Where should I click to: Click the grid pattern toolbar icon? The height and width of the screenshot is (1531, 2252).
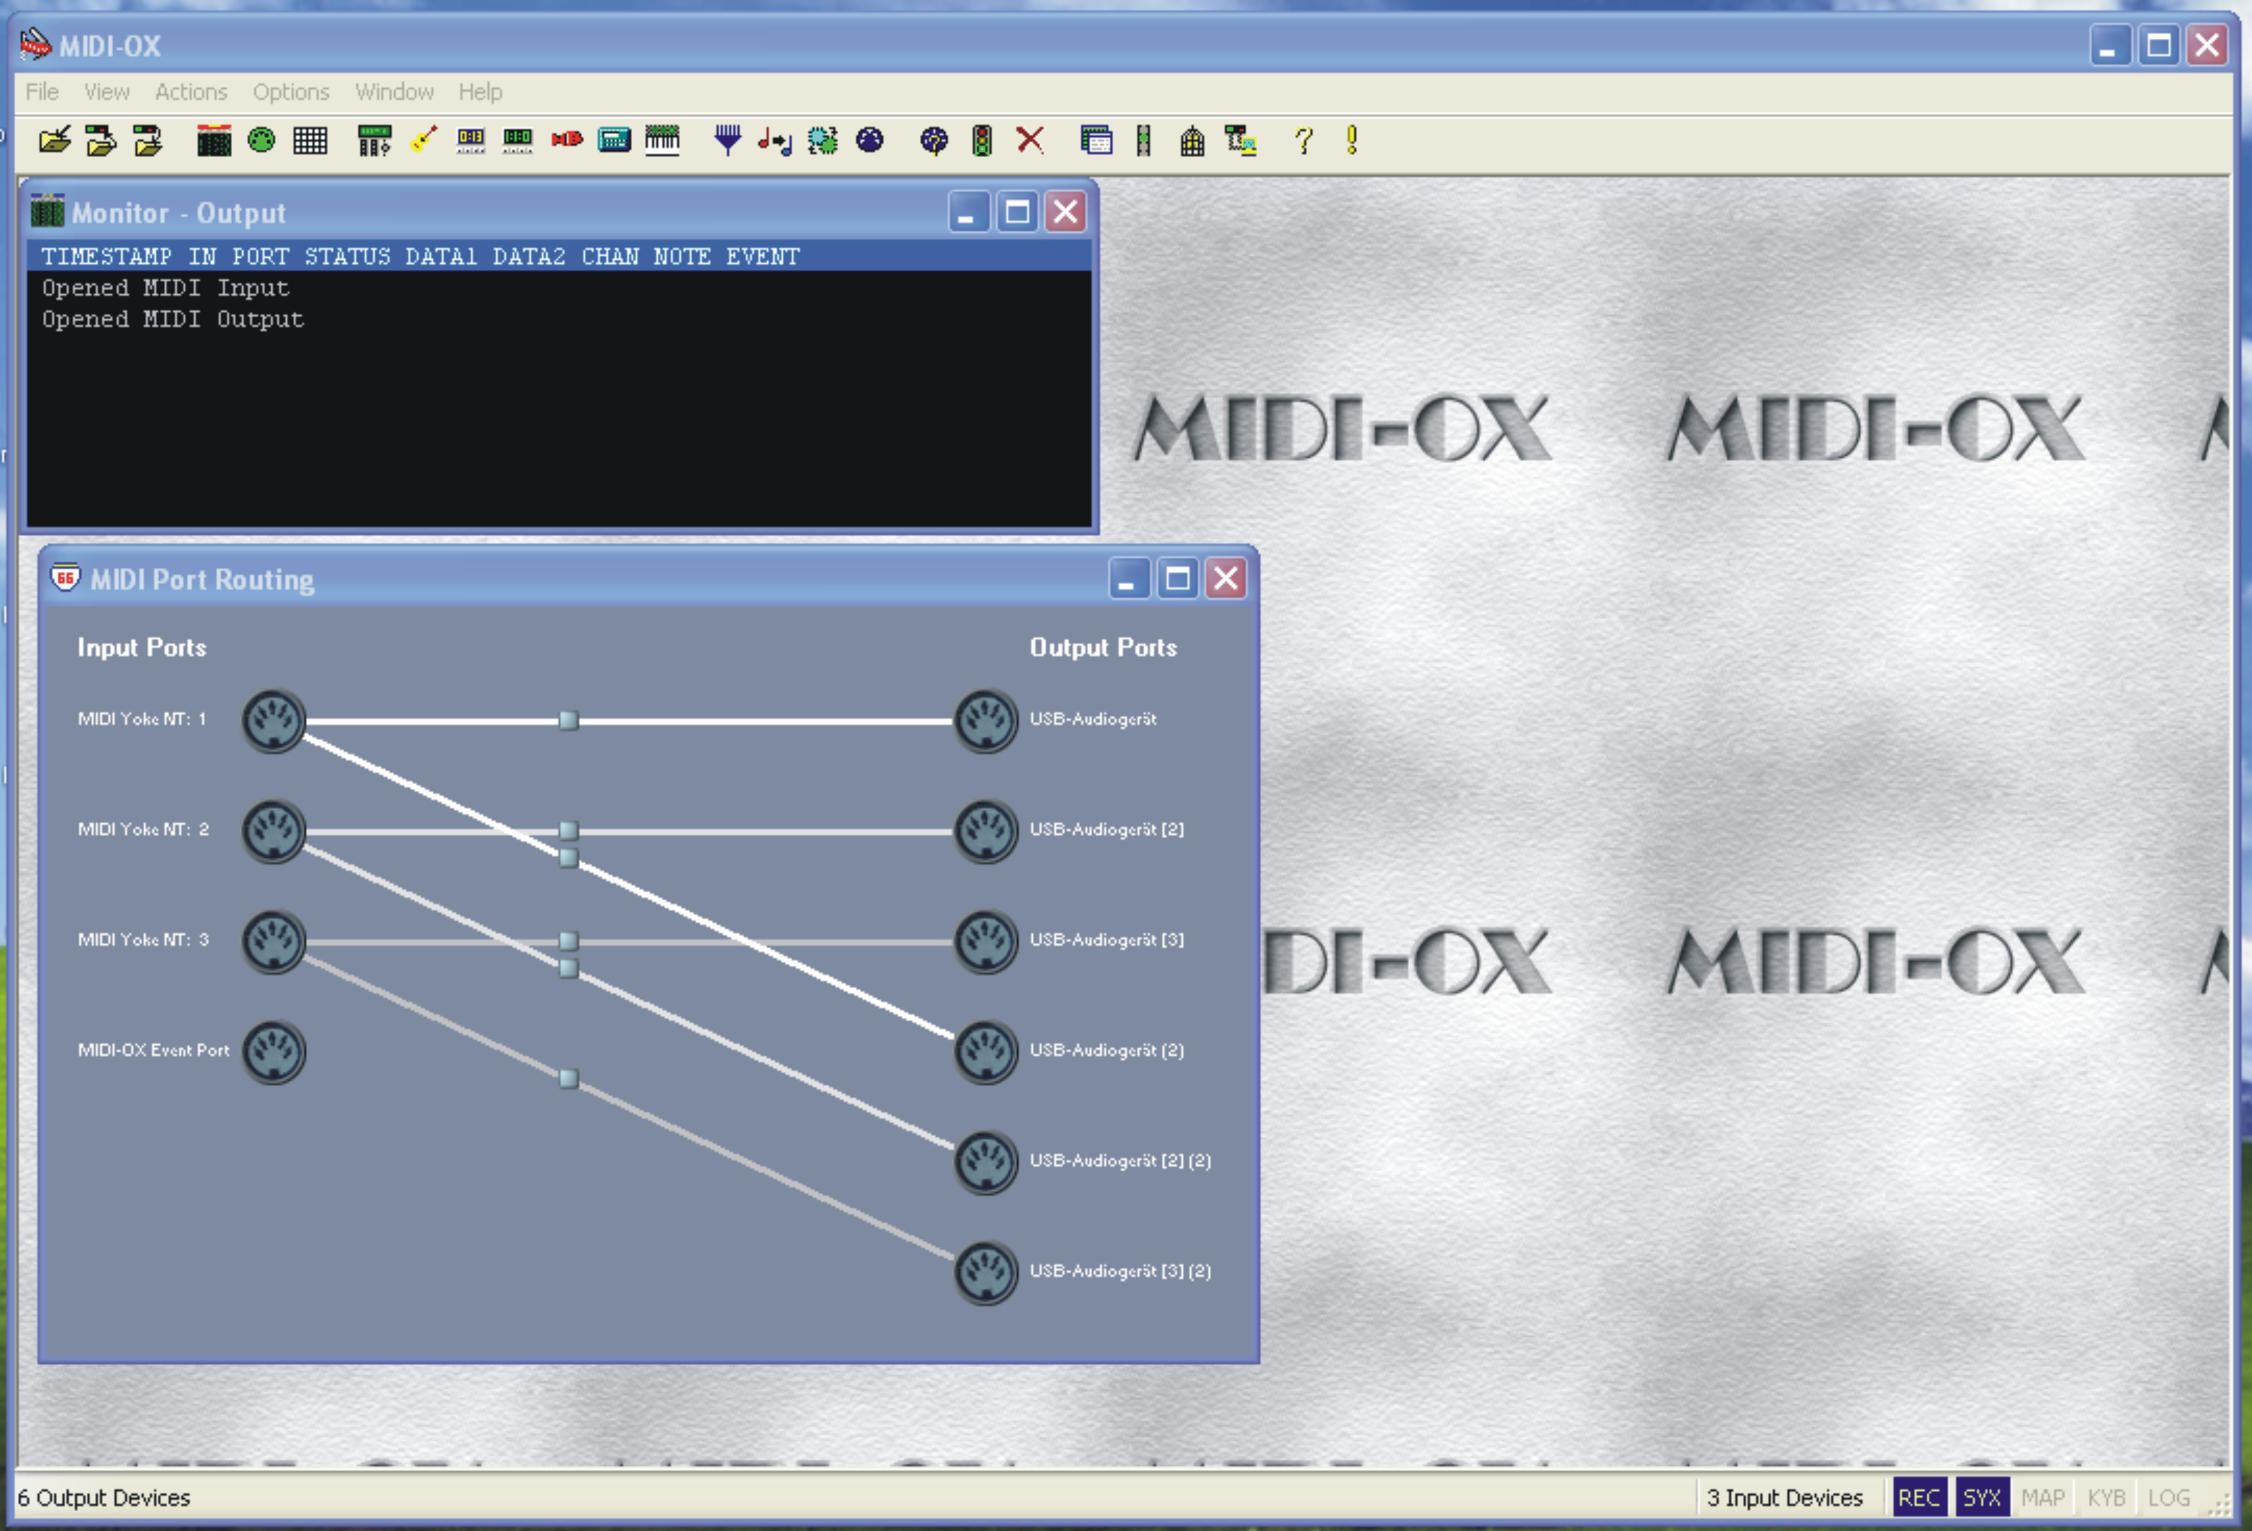[x=310, y=141]
